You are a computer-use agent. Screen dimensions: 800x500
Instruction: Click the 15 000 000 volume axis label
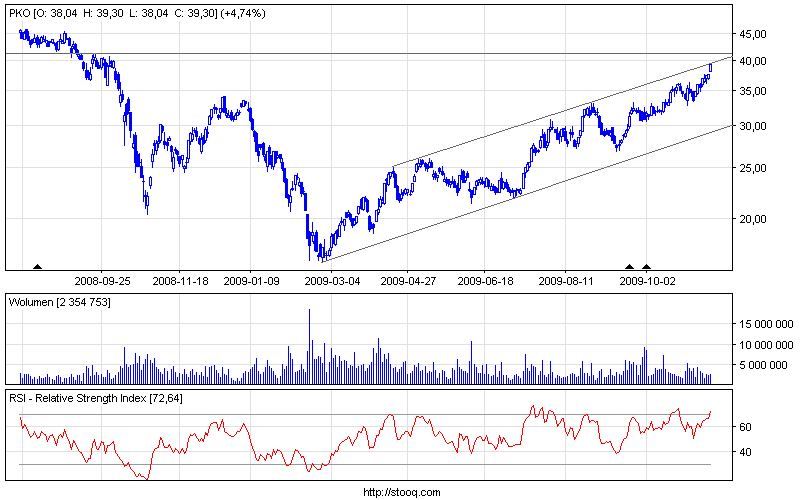766,324
